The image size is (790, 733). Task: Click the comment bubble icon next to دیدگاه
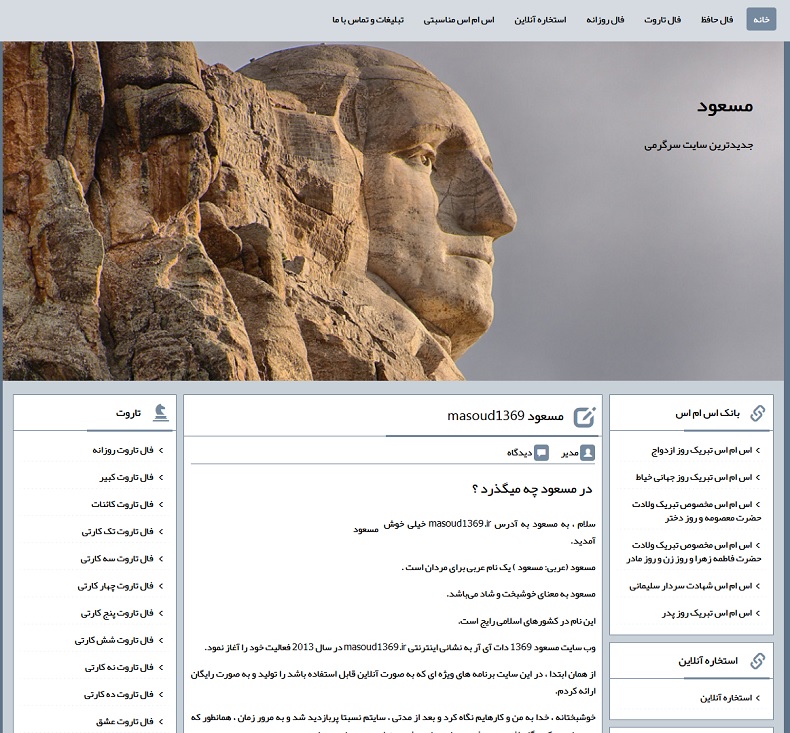[x=542, y=452]
